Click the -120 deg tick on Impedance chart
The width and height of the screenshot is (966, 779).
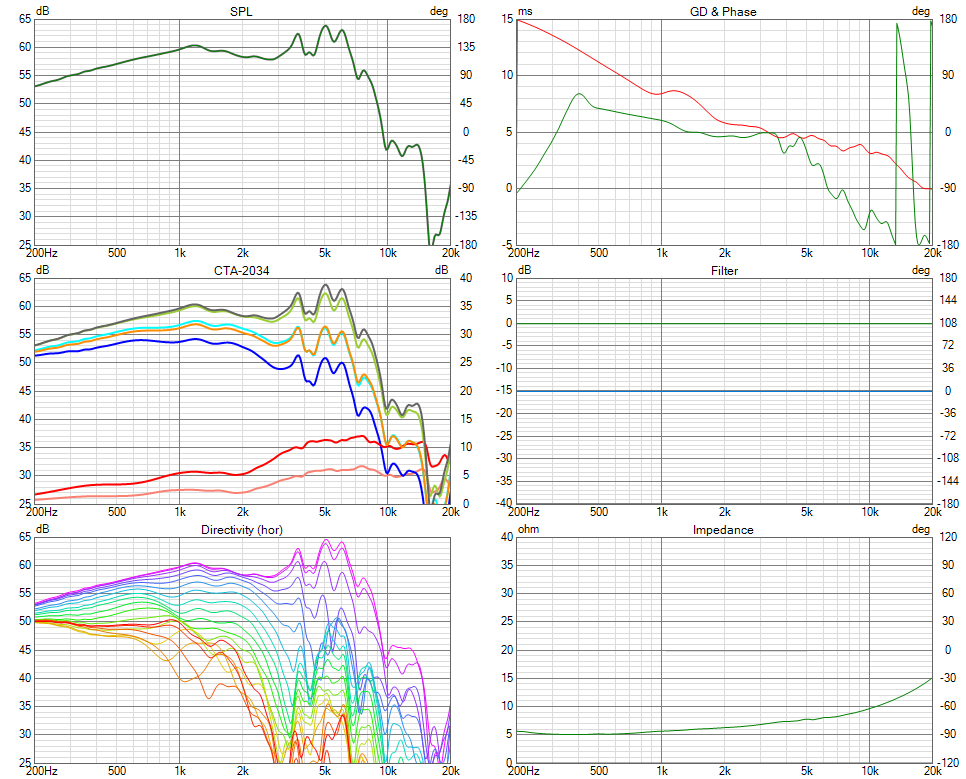click(x=948, y=762)
